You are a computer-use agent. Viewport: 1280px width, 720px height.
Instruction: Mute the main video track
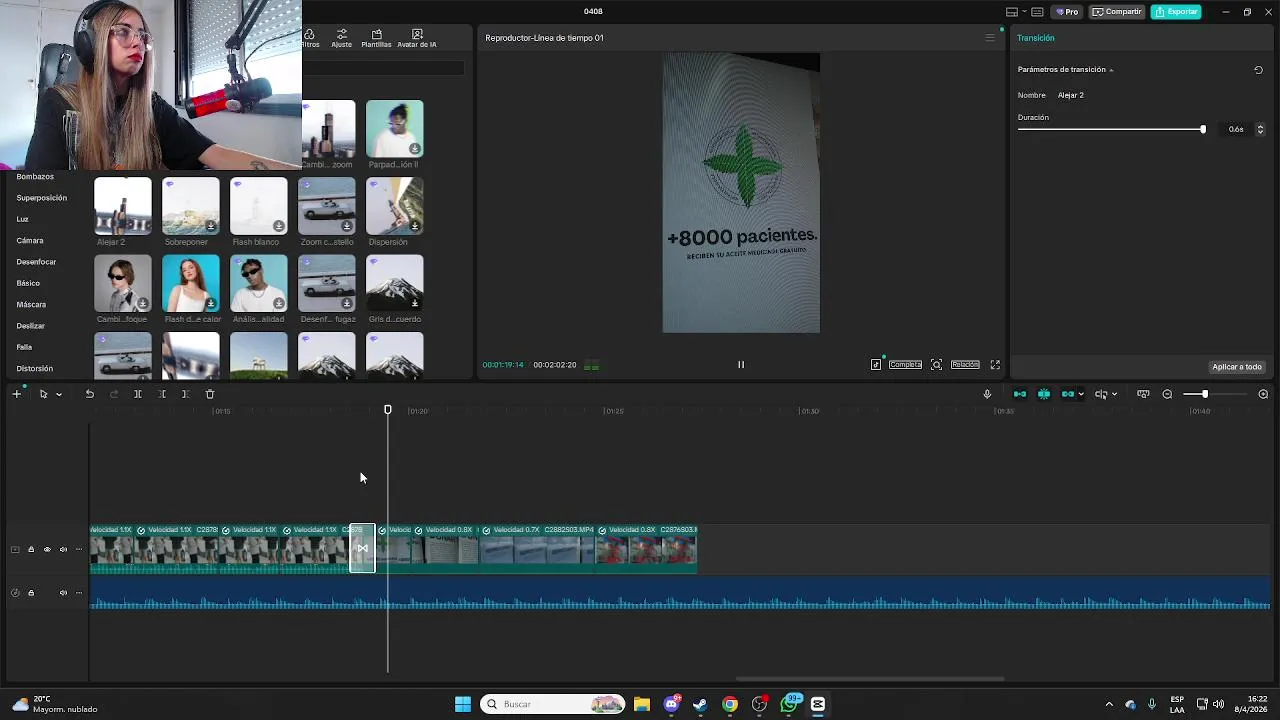coord(63,549)
